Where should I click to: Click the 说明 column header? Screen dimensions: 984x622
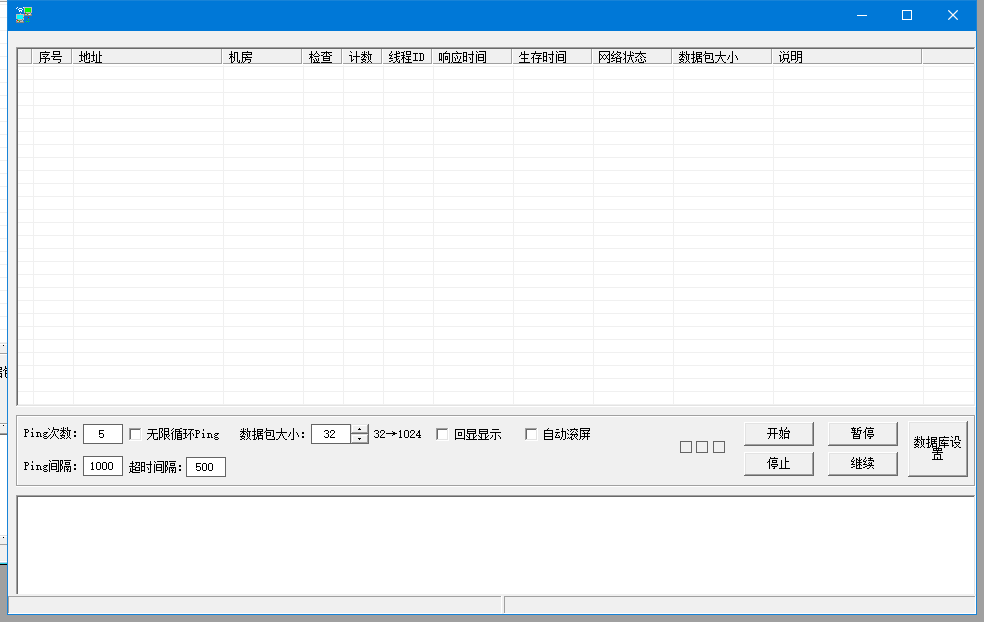point(847,56)
